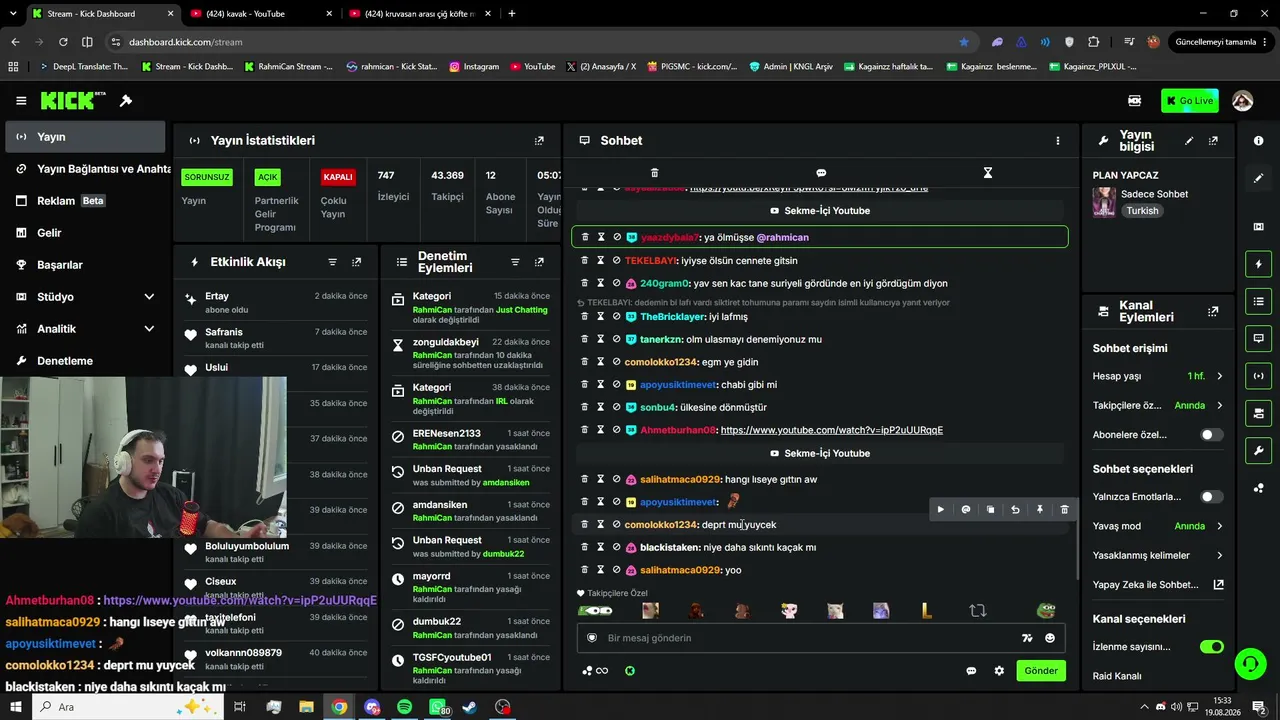Pop out the Yayın İstatistikleri panel
Image resolution: width=1280 pixels, height=720 pixels.
539,141
